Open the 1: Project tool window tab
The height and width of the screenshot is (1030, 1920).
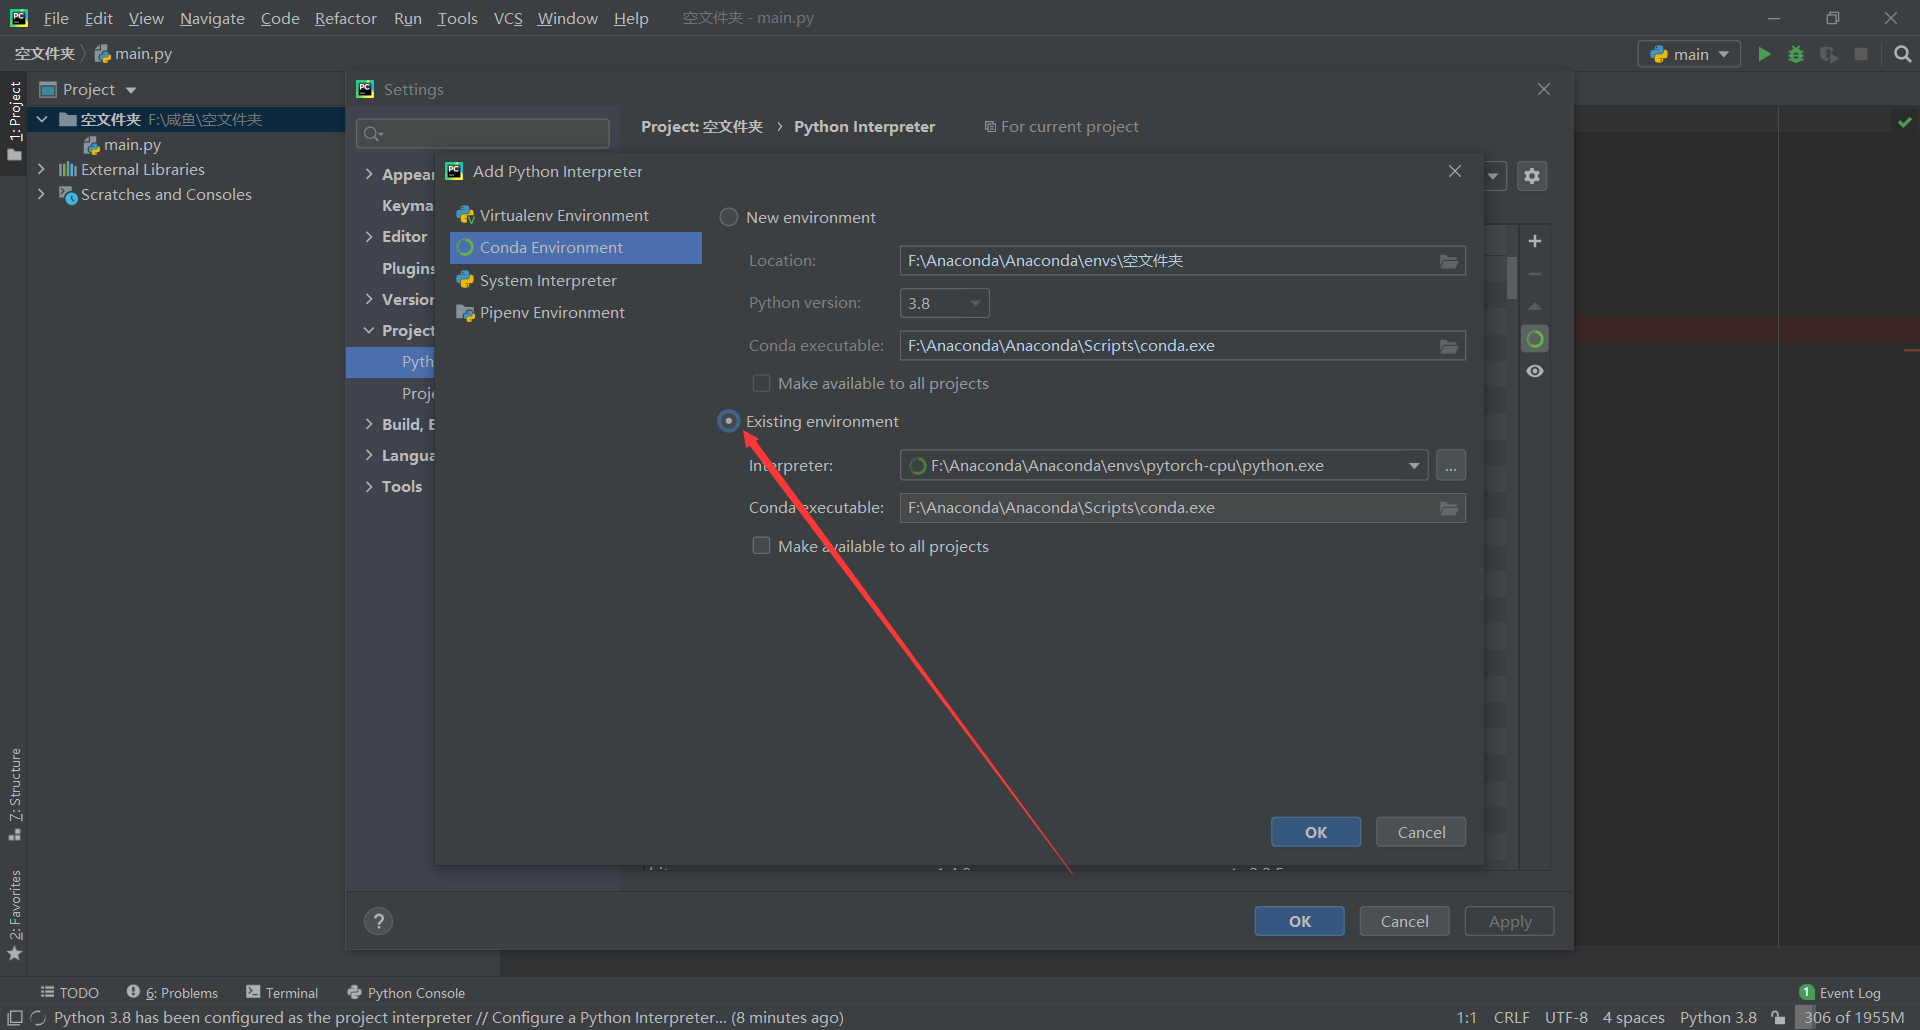click(x=14, y=122)
